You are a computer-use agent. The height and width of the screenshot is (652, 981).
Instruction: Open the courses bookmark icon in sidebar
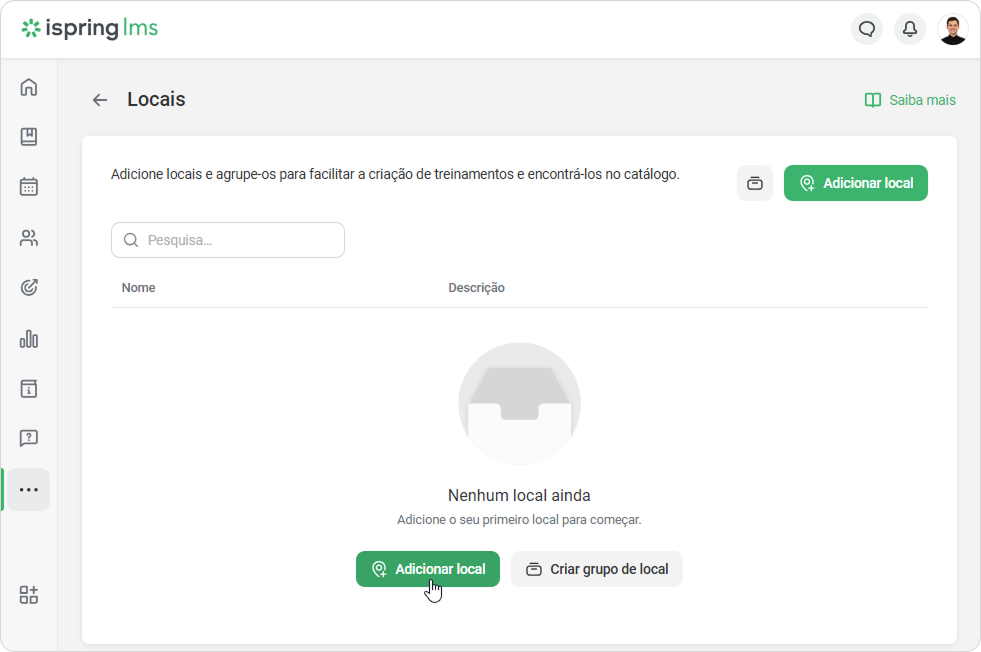[29, 136]
